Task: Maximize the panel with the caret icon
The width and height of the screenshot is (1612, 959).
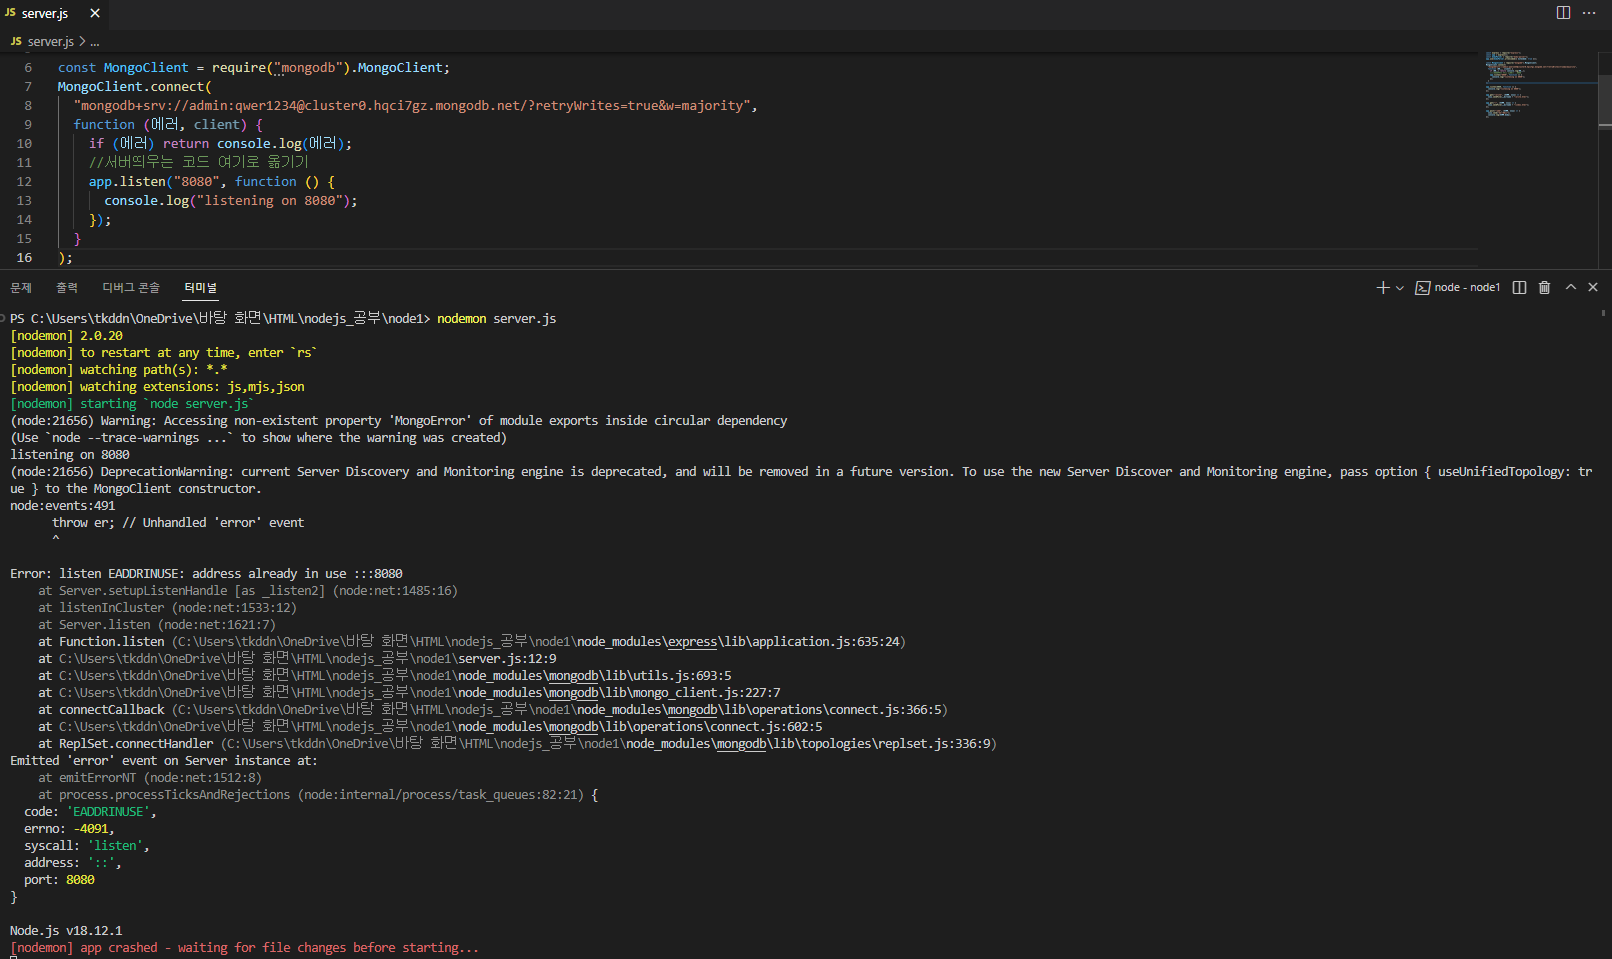Action: (1571, 287)
